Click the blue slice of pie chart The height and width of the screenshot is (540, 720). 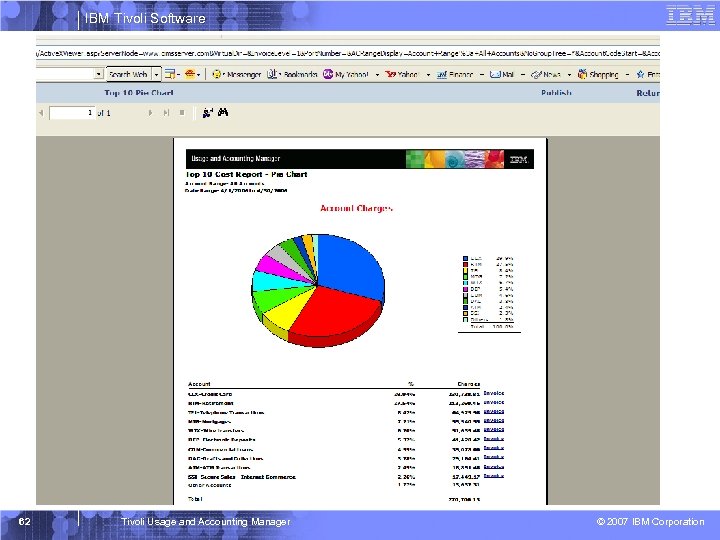(349, 266)
